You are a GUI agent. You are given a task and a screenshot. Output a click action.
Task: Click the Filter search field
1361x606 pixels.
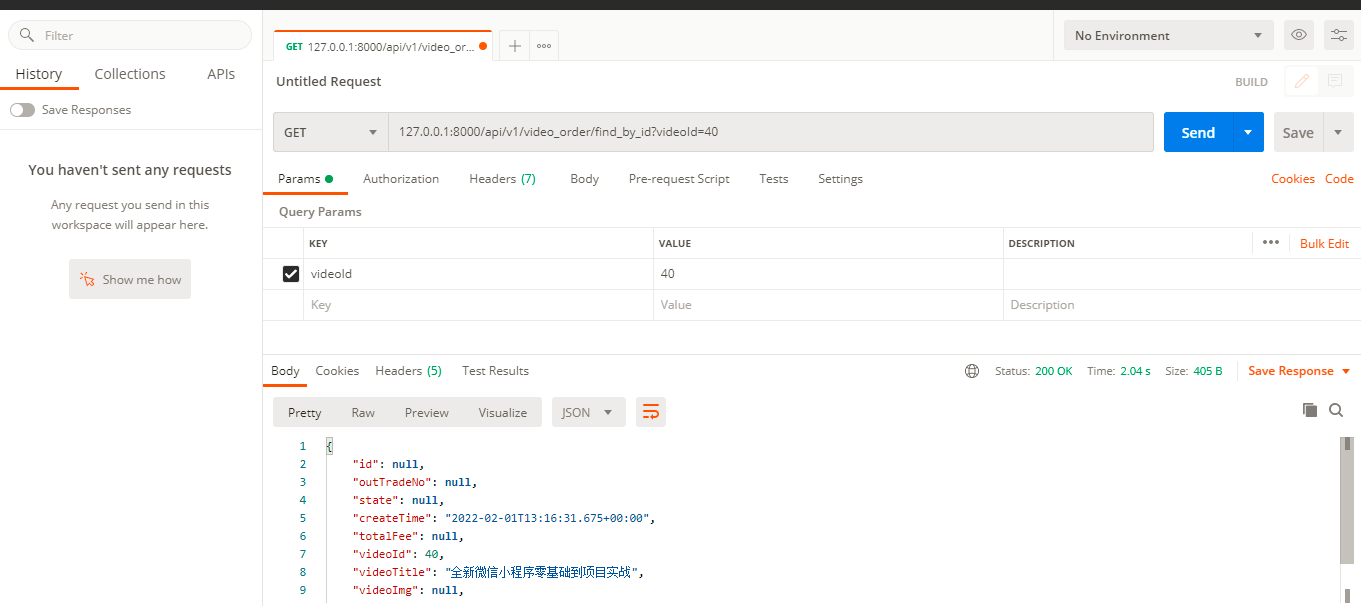point(130,35)
